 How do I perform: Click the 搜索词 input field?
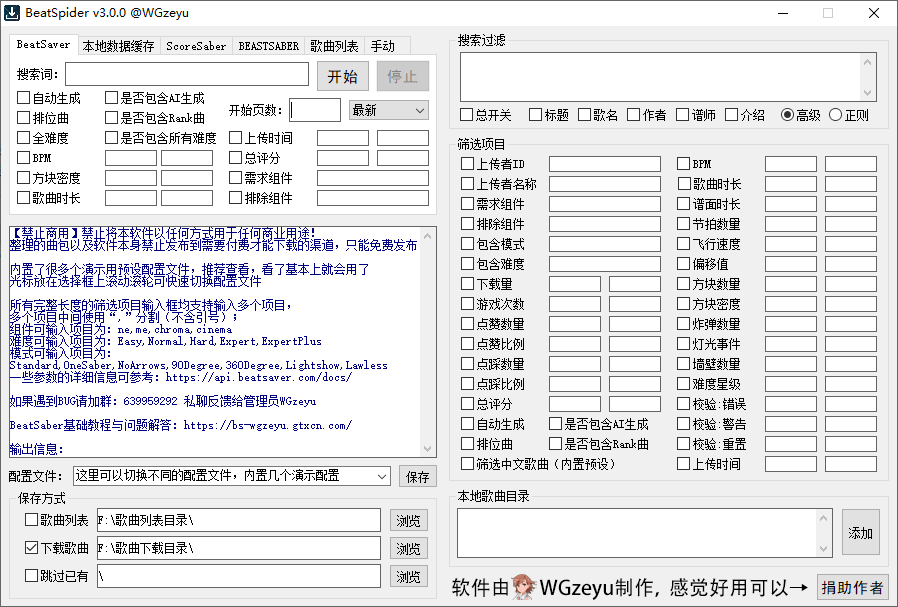[x=188, y=75]
